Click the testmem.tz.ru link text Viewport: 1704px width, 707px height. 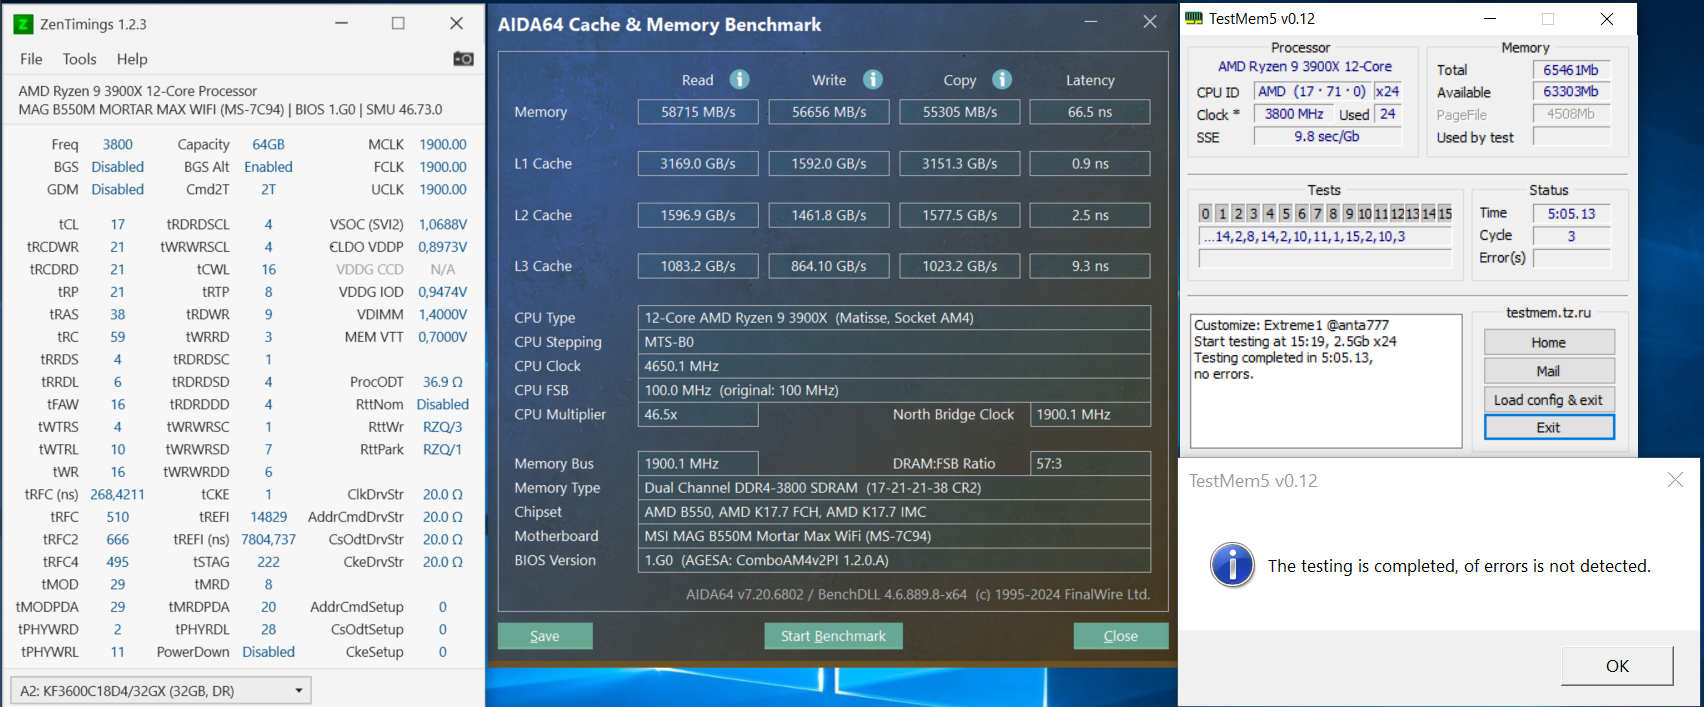tap(1548, 313)
